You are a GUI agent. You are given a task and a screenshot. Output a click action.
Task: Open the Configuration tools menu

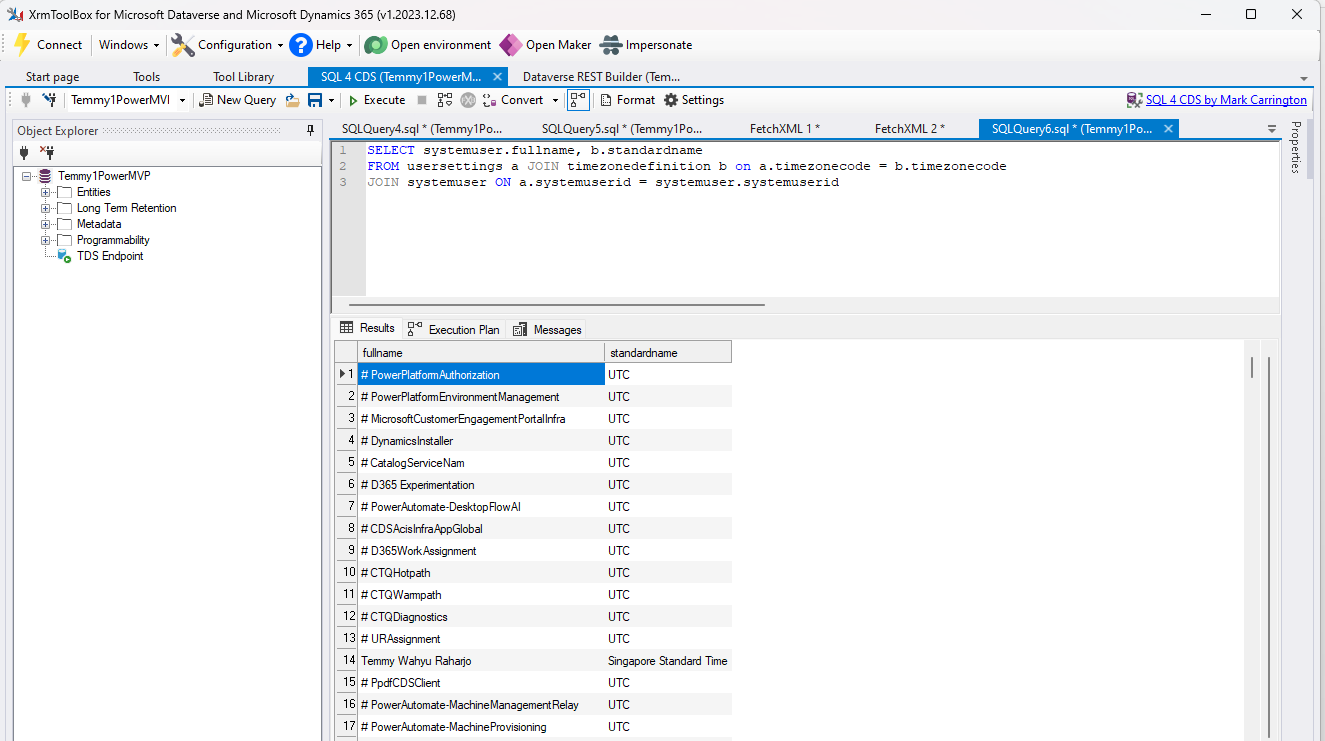[227, 45]
